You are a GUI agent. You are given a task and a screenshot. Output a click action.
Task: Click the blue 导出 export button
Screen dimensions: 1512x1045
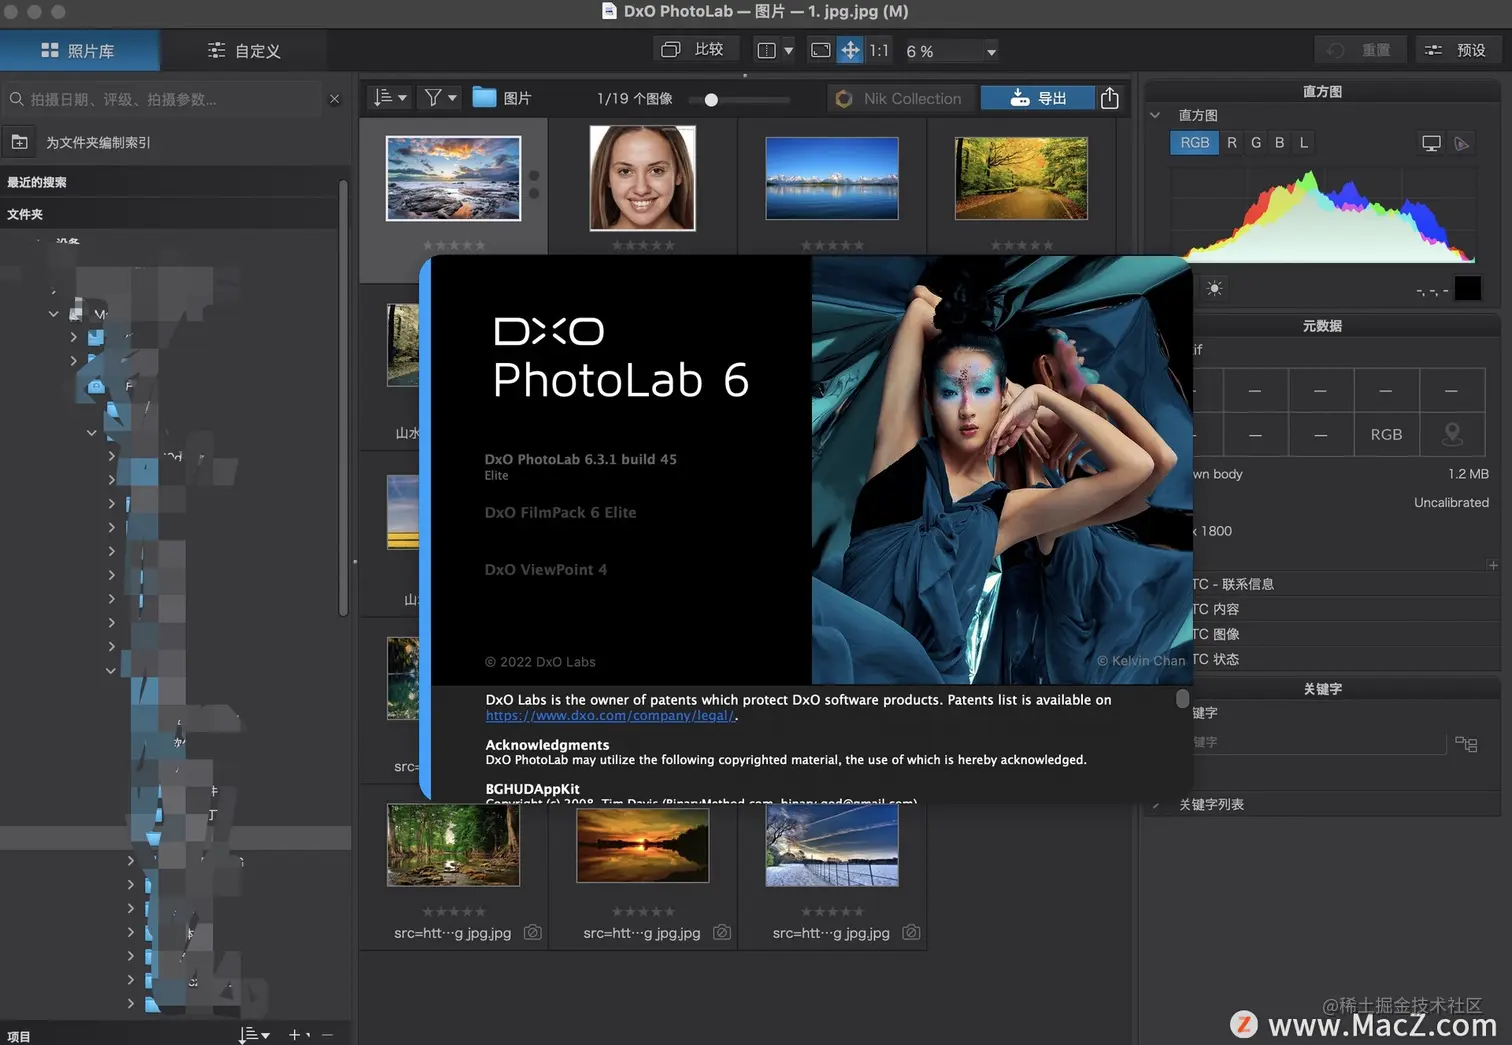tap(1038, 97)
